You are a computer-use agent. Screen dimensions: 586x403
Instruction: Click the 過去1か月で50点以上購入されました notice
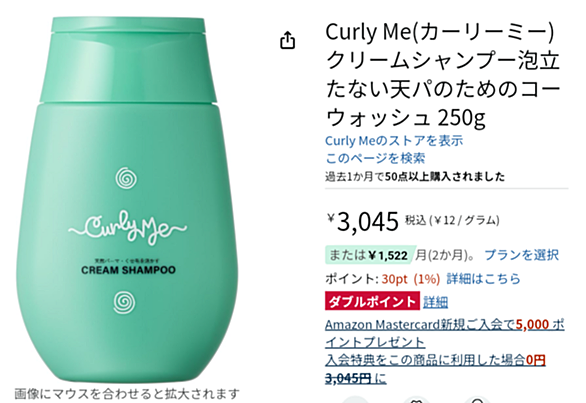(415, 176)
